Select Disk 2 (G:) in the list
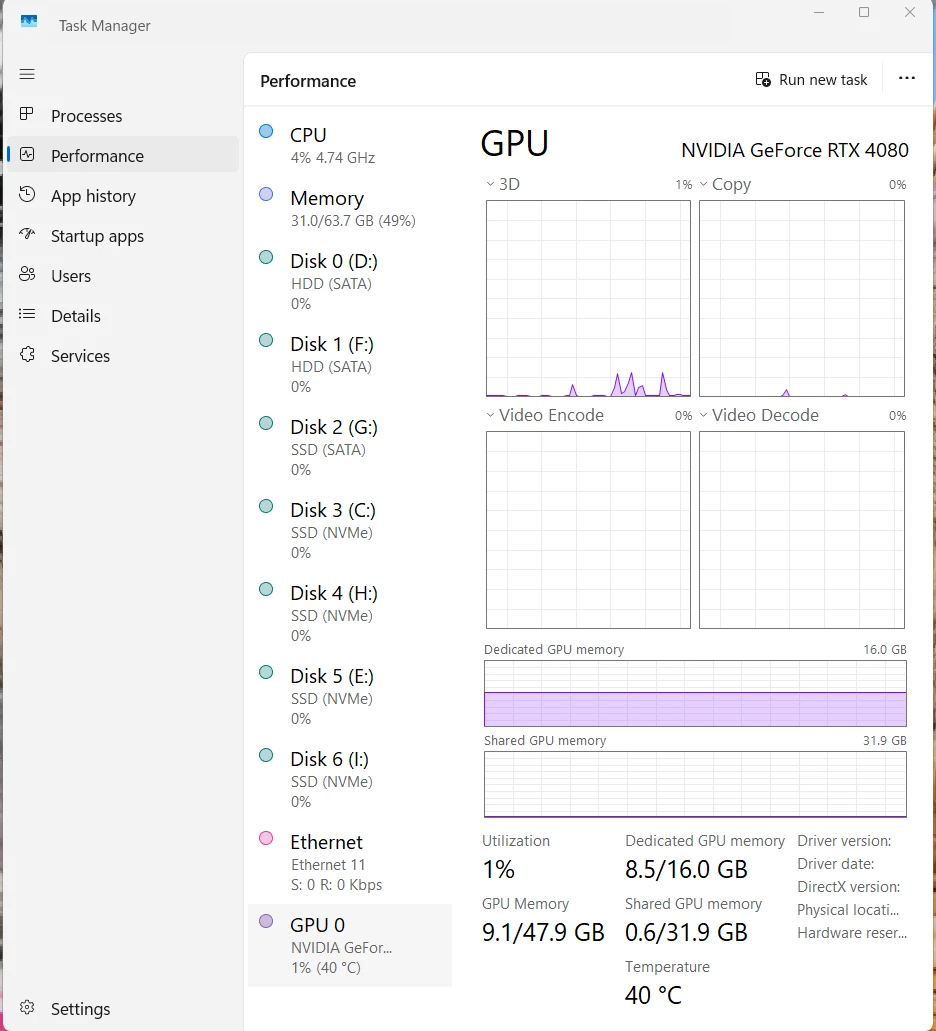The height and width of the screenshot is (1031, 936). click(350, 448)
